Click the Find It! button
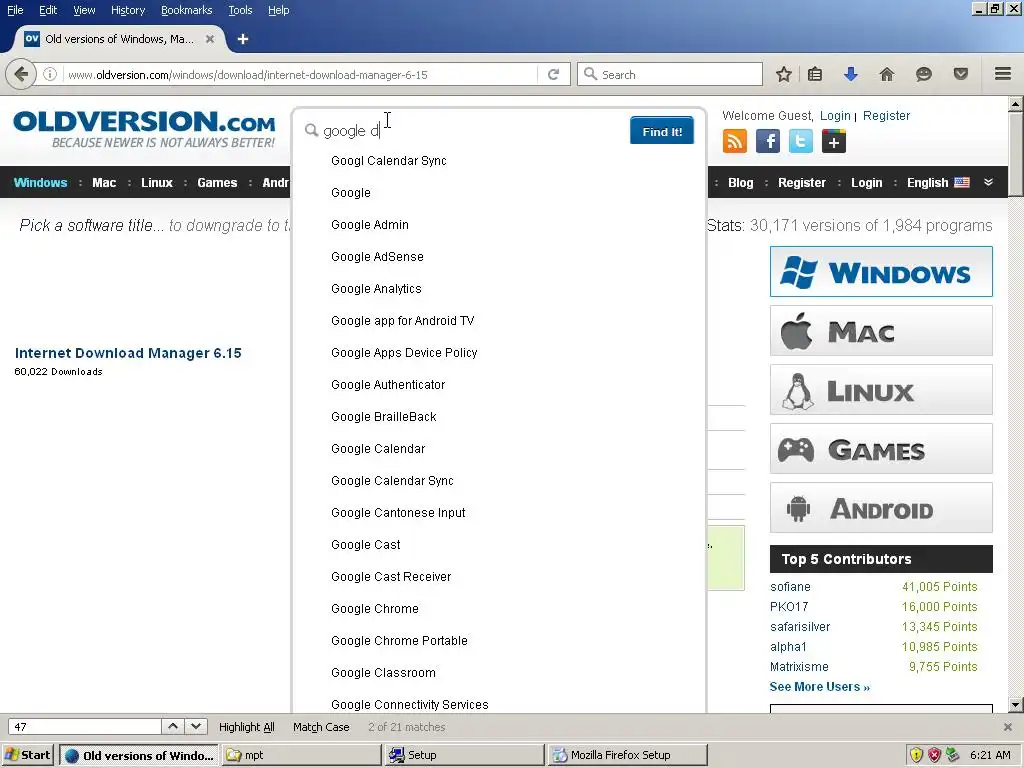Viewport: 1024px width, 768px height. (x=662, y=131)
